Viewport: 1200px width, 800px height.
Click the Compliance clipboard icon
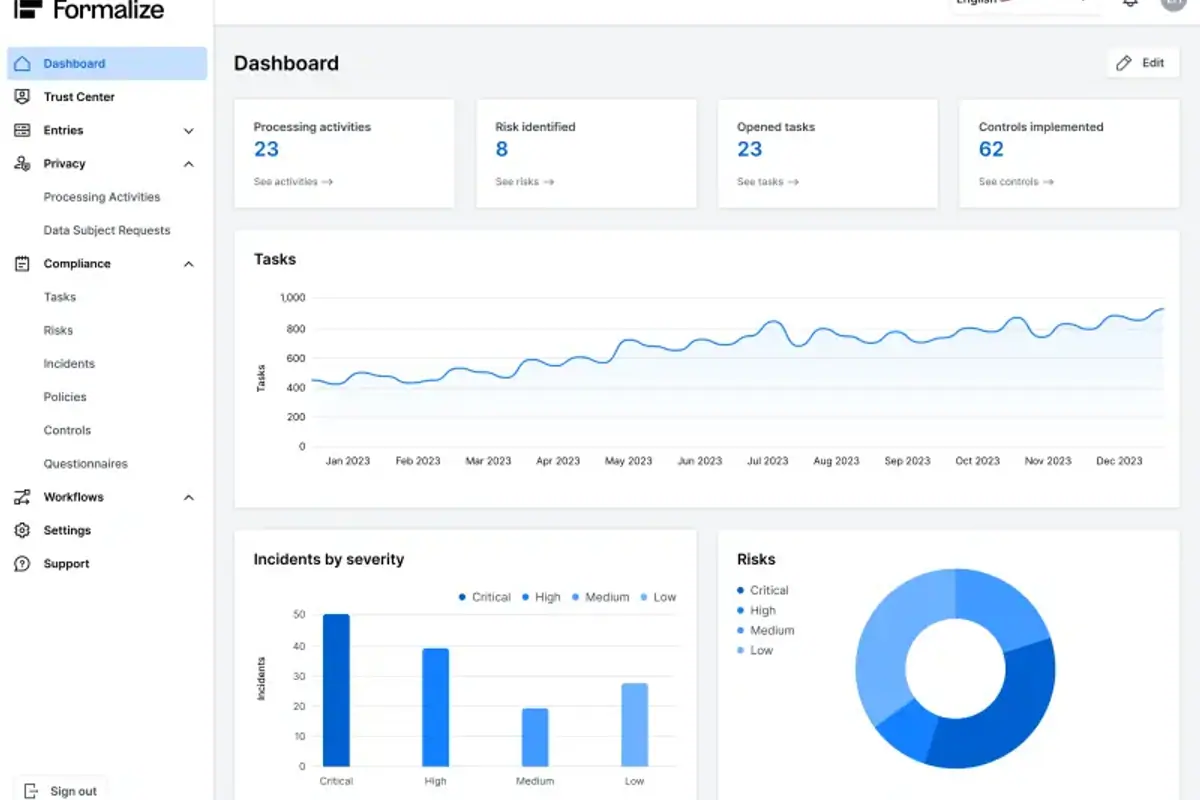22,264
